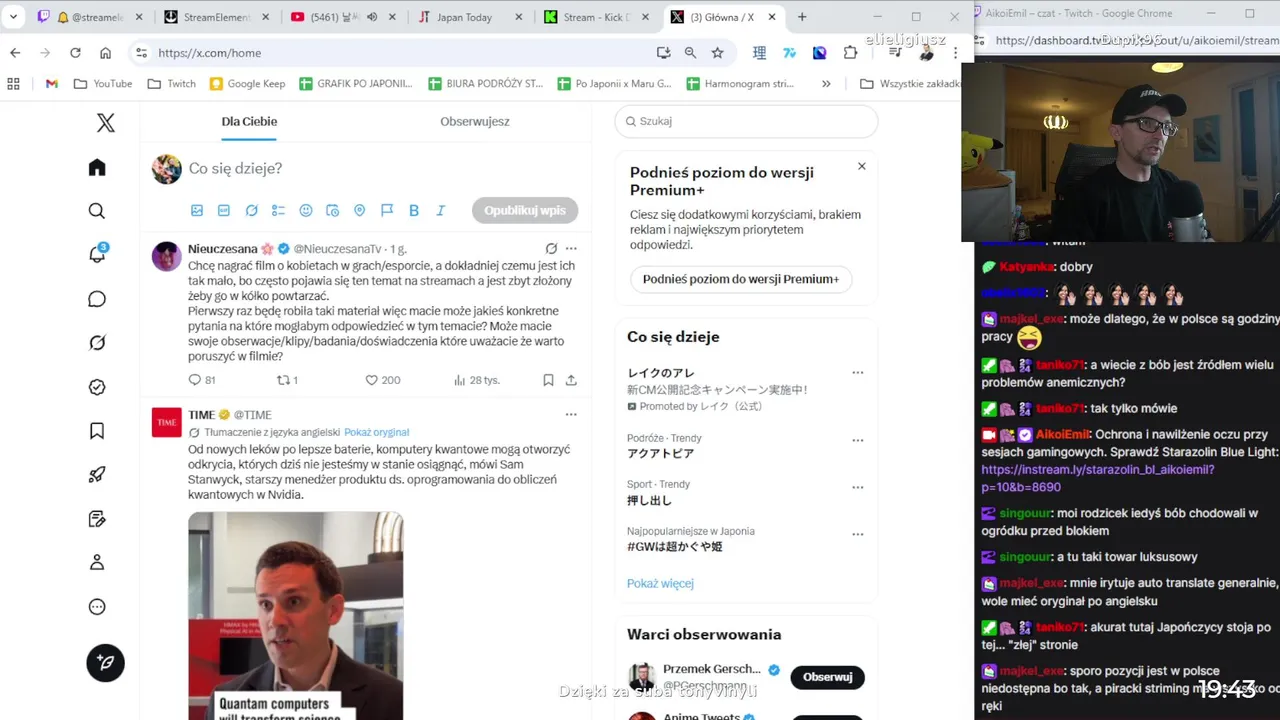The height and width of the screenshot is (720, 1280).
Task: Dismiss the Premium+ promo card
Action: (861, 166)
